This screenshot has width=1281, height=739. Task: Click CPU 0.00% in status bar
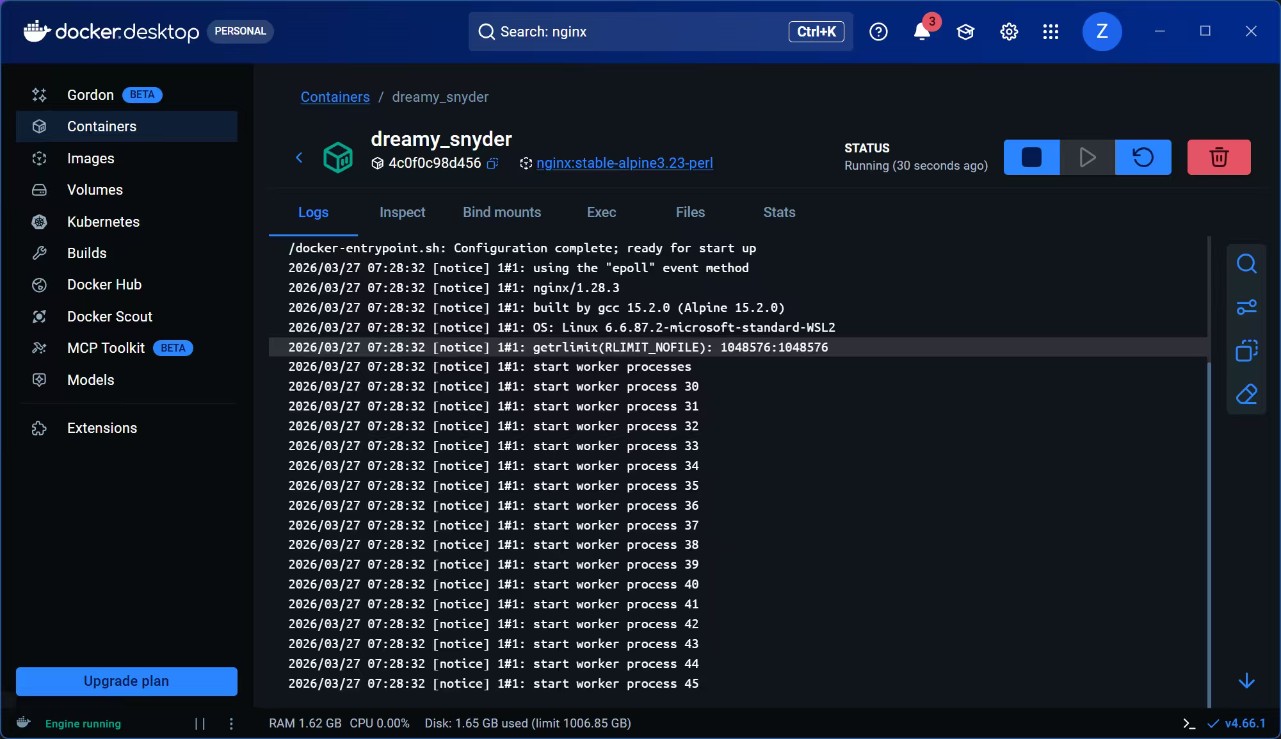(x=380, y=723)
